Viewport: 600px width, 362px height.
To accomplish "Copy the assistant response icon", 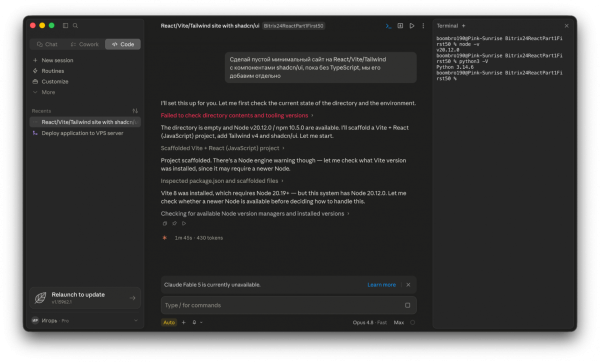I will click(x=165, y=223).
